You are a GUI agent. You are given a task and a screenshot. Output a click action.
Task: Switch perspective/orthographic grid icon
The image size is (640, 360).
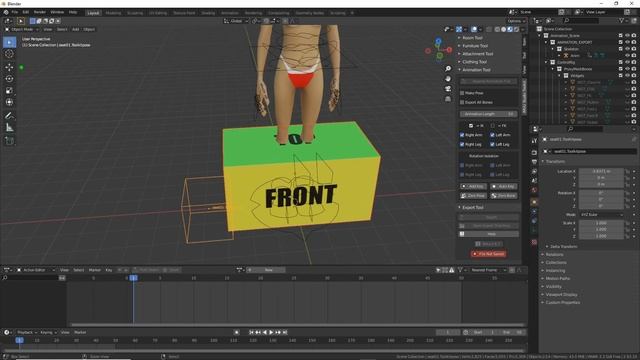tap(448, 99)
